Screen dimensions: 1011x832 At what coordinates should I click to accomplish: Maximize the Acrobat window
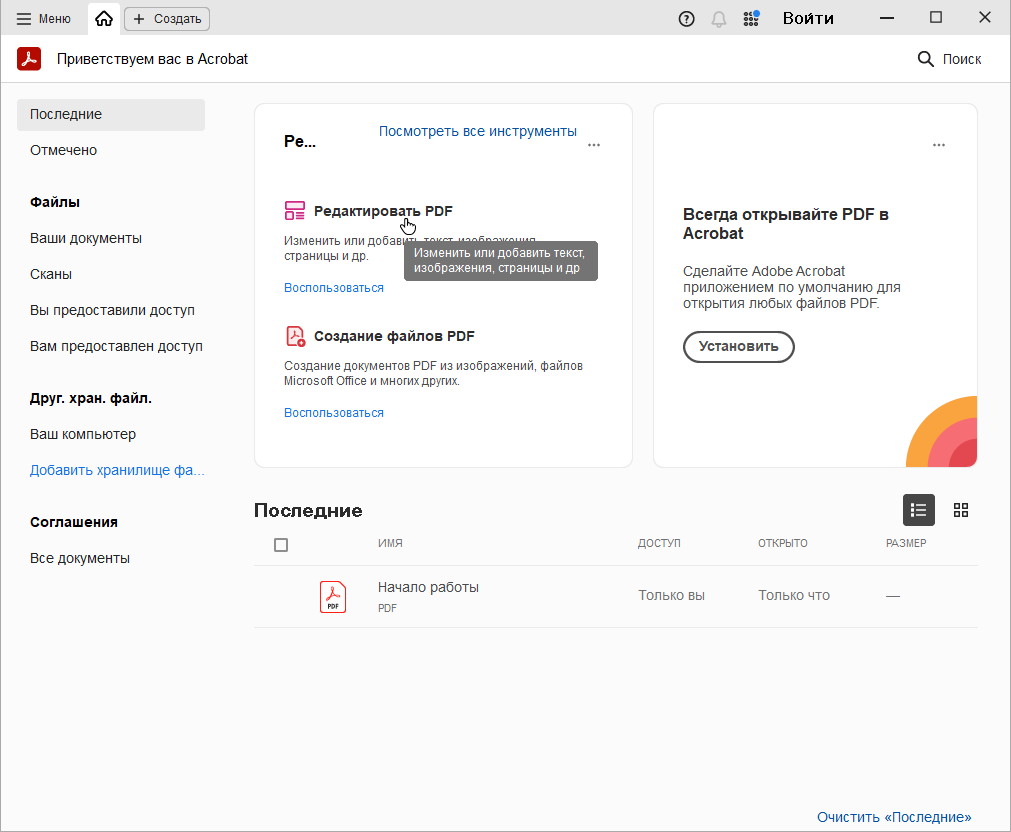[936, 18]
